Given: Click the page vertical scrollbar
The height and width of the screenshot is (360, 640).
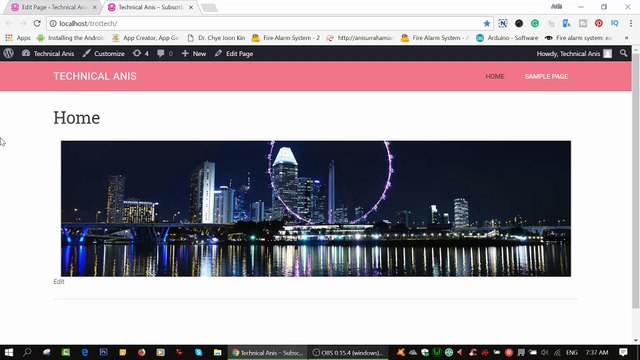Looking at the screenshot, I should point(636,180).
